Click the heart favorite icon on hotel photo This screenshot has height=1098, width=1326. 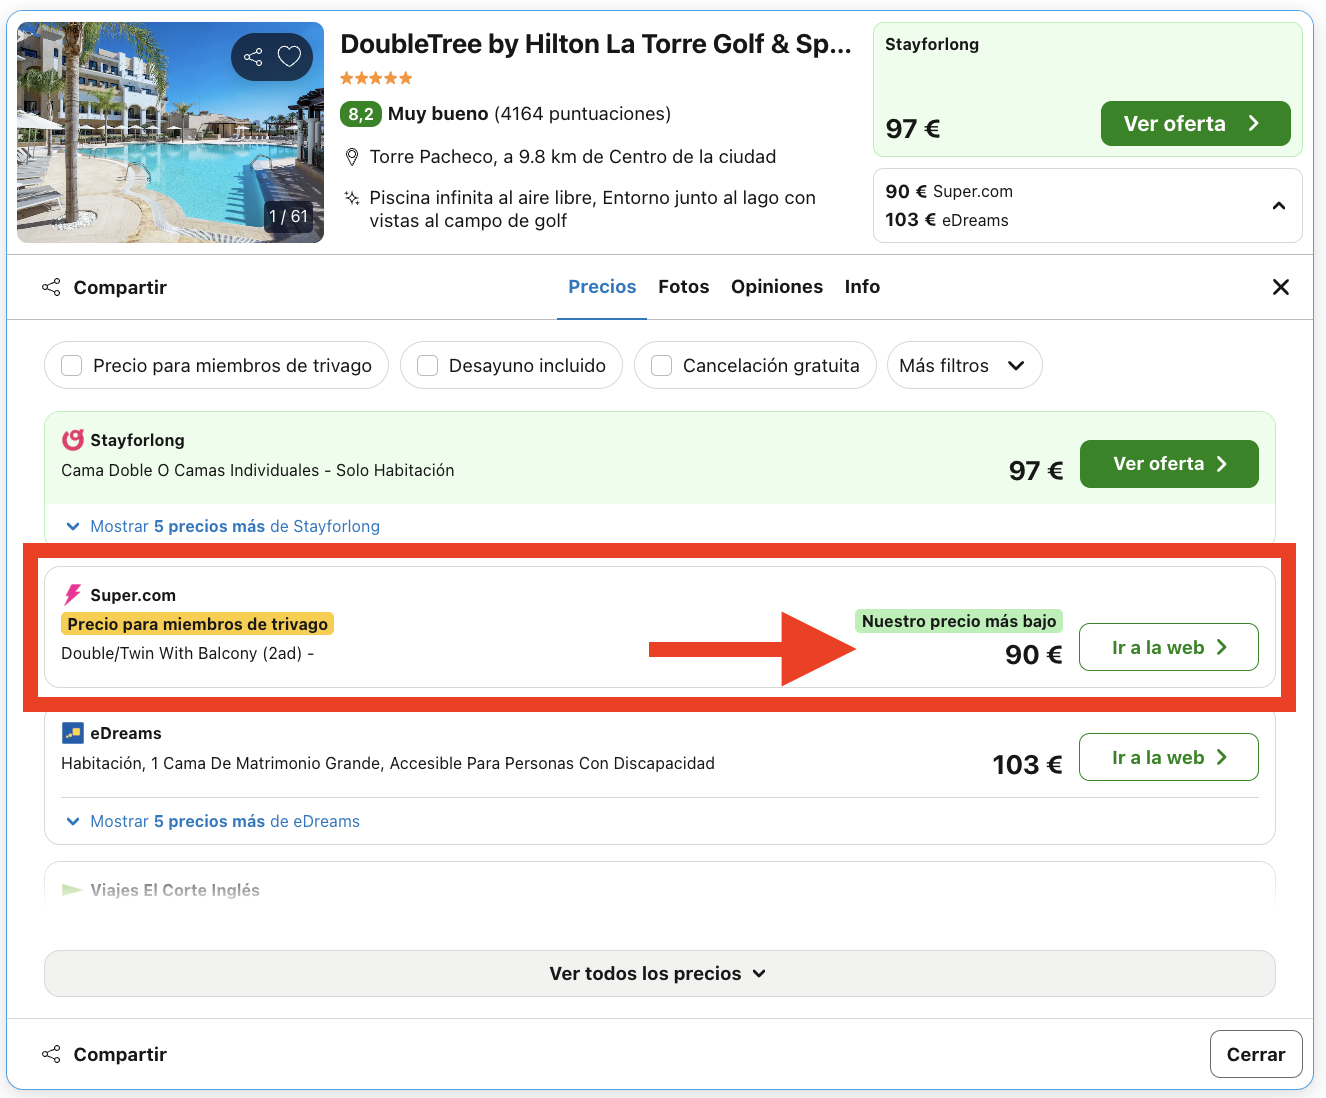pyautogui.click(x=289, y=57)
